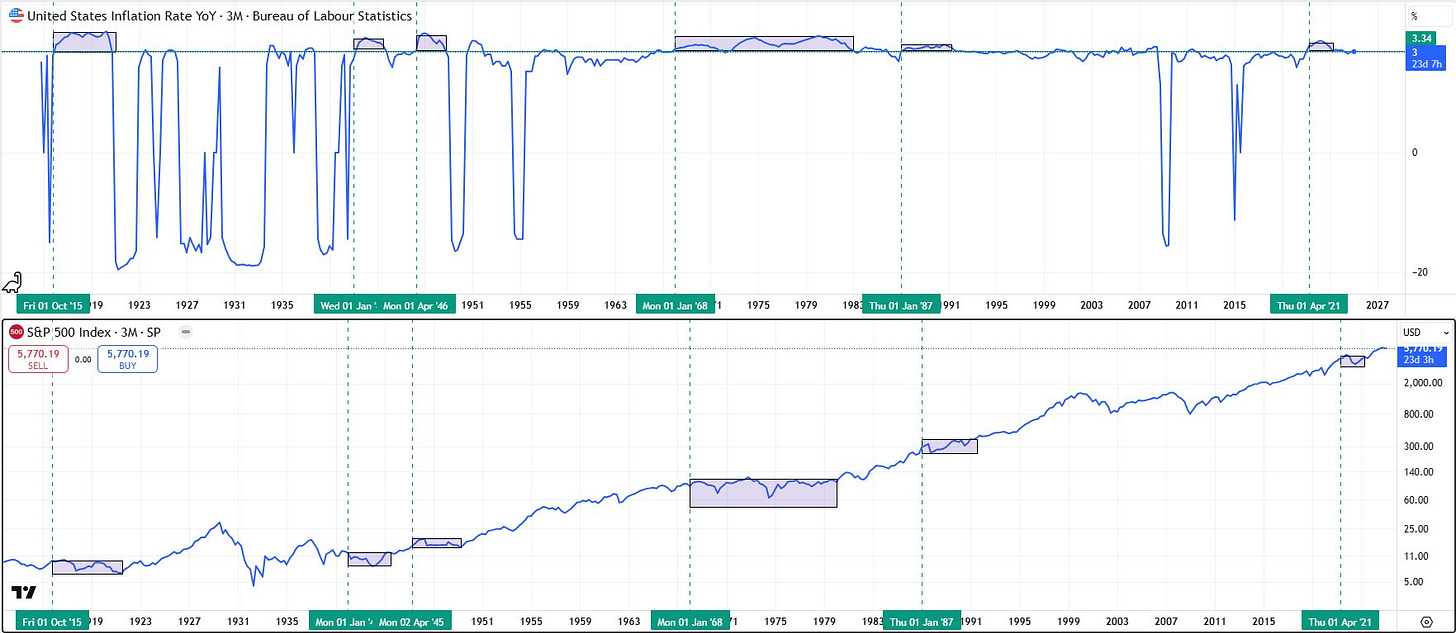1456x633 pixels.
Task: Select the 1915–1920 rectangle drawing in the inflation pane
Action: (84, 41)
